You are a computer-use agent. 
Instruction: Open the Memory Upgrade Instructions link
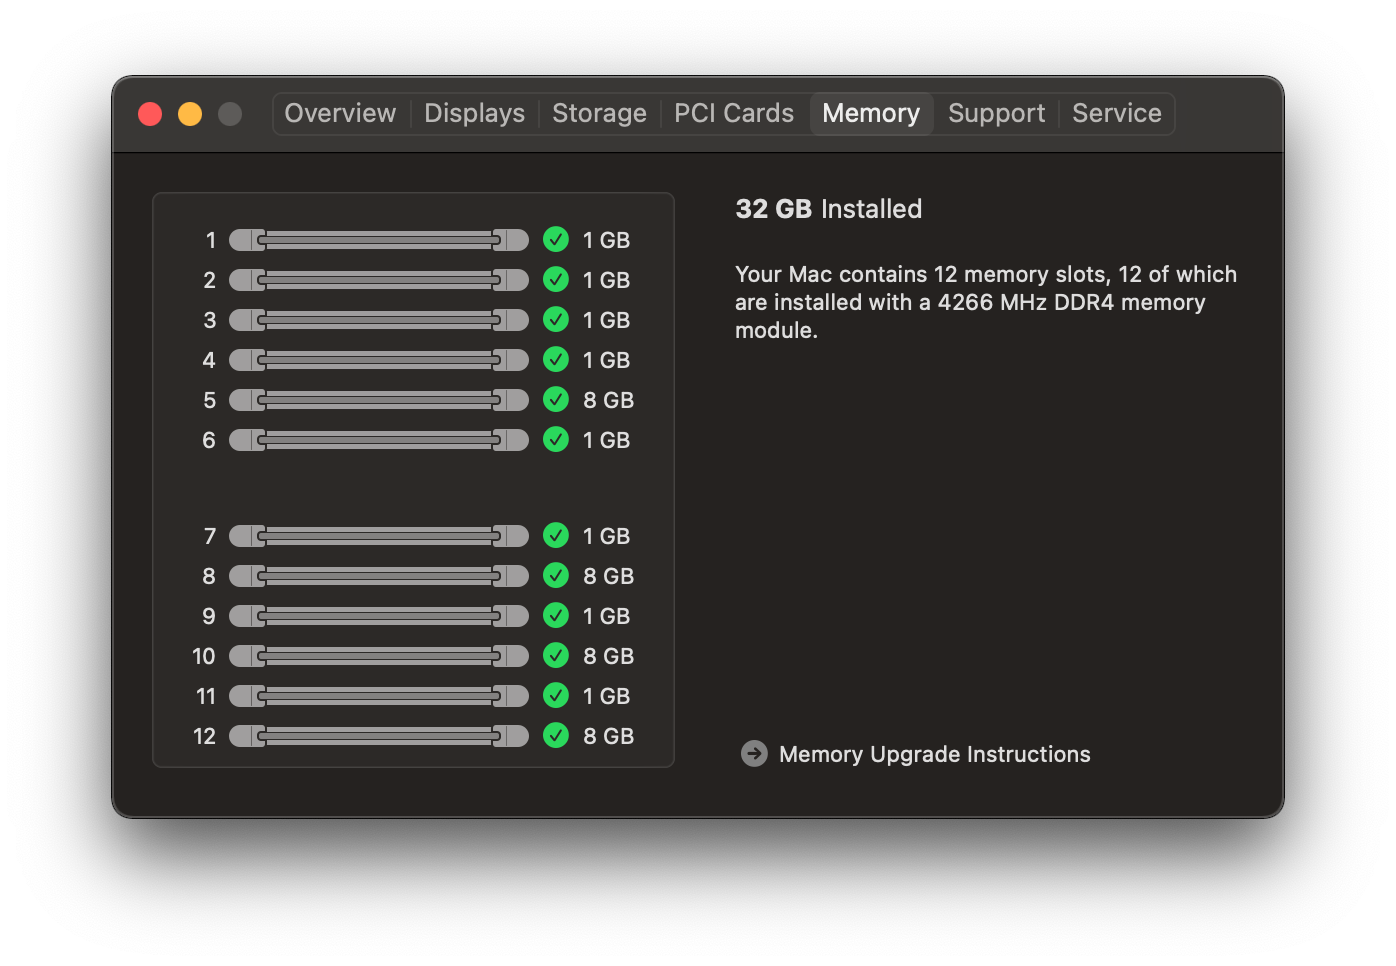pos(934,754)
